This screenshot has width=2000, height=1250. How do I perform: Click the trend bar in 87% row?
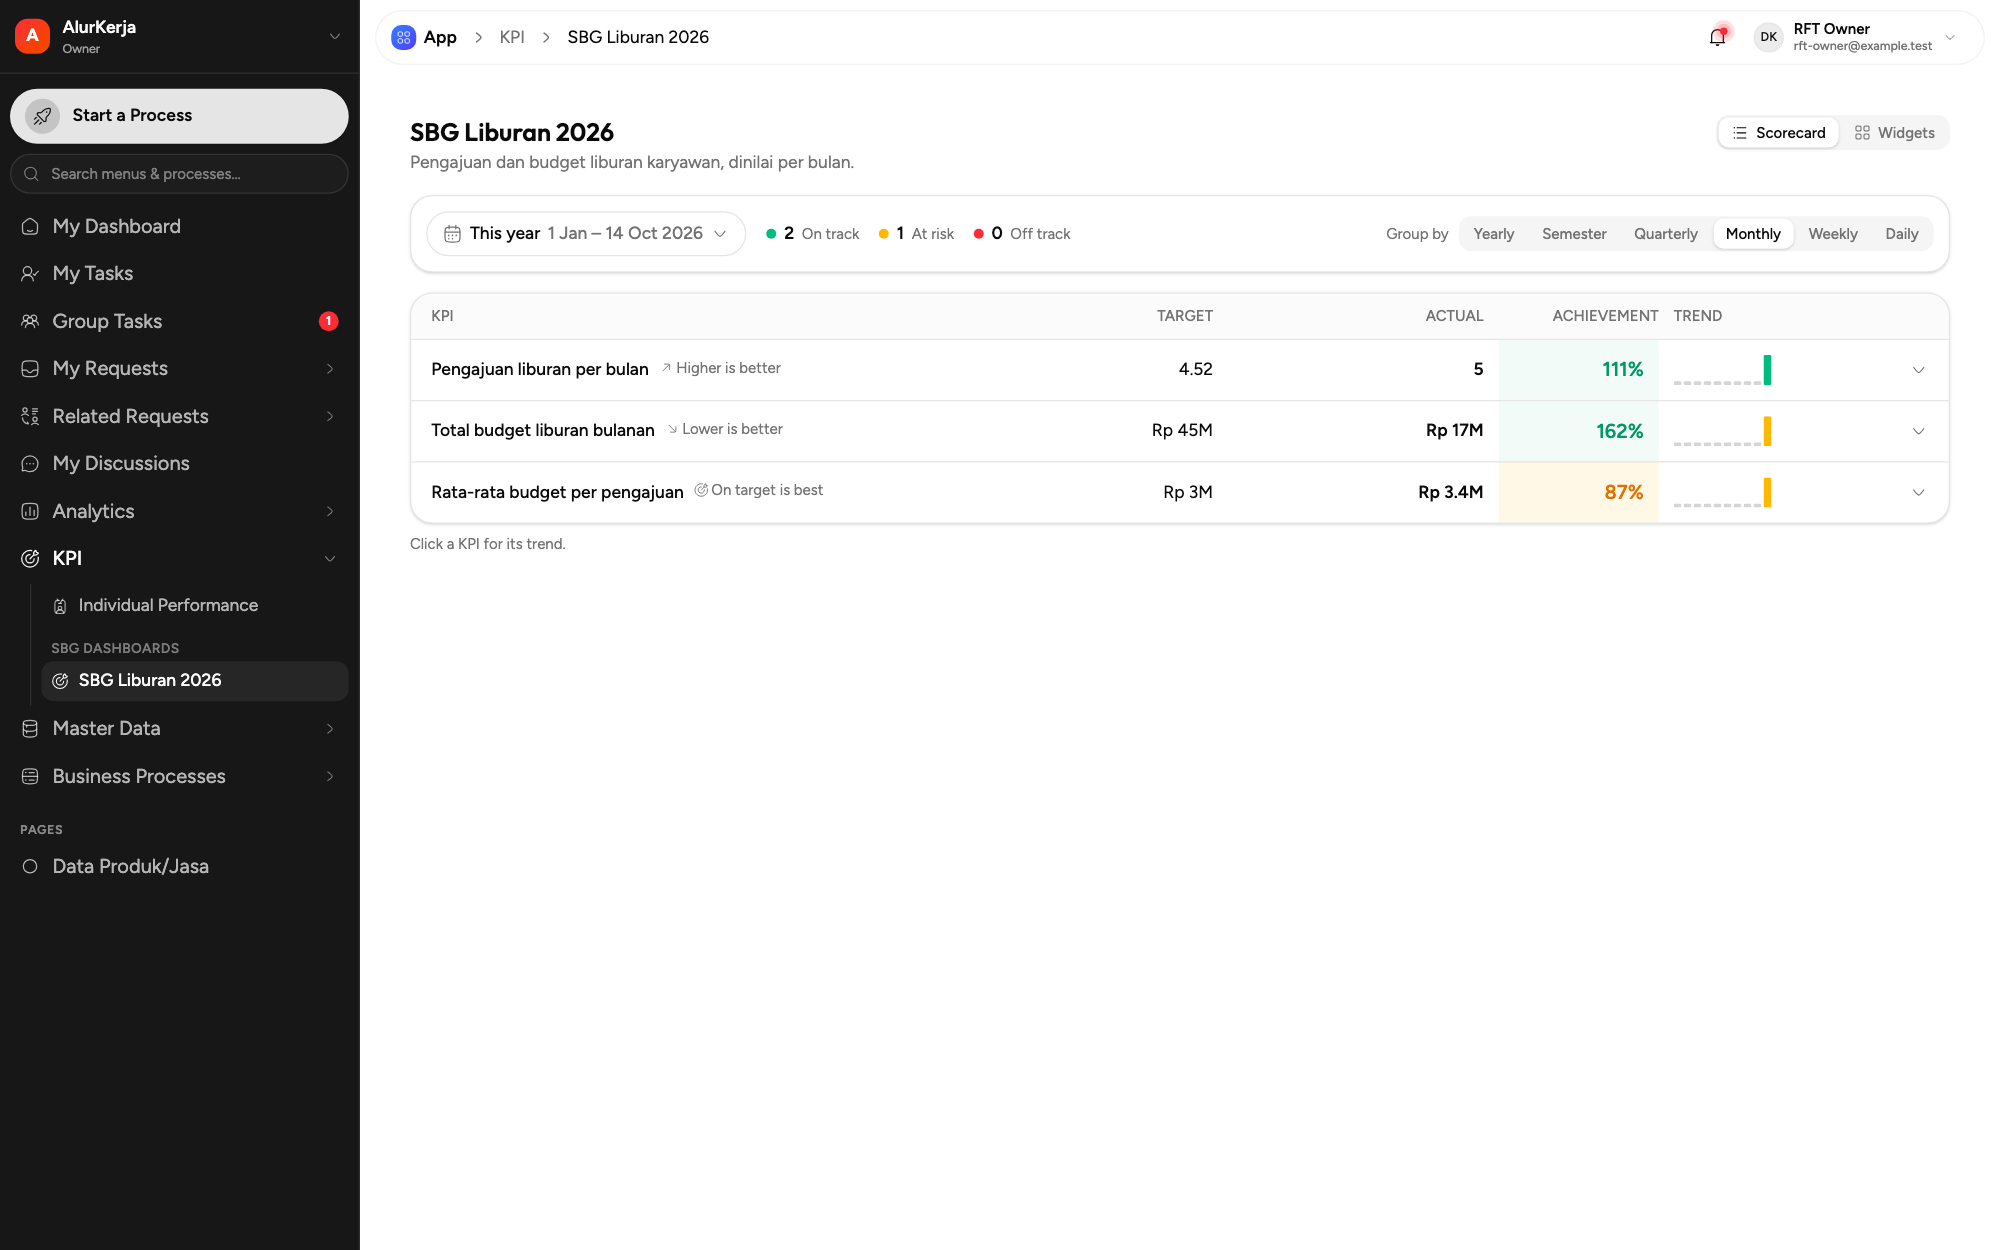(x=1767, y=492)
